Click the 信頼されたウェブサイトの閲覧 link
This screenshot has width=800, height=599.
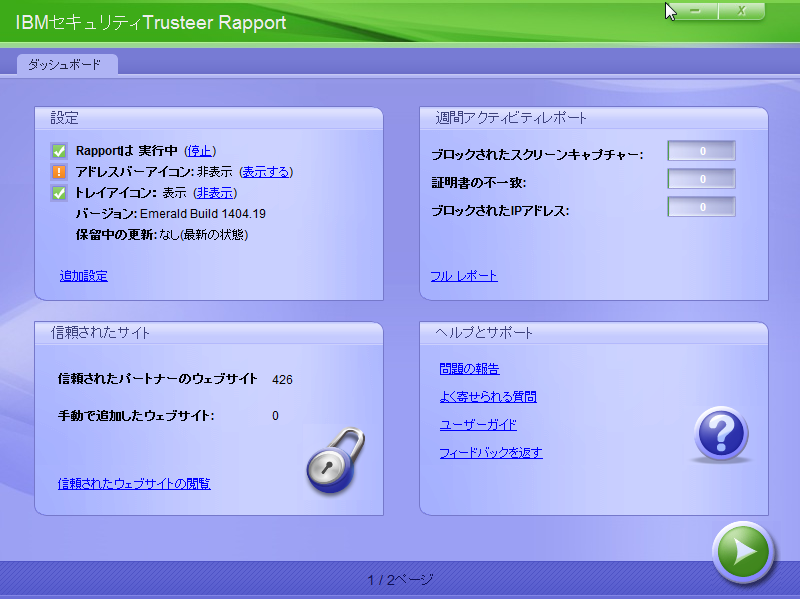[134, 483]
